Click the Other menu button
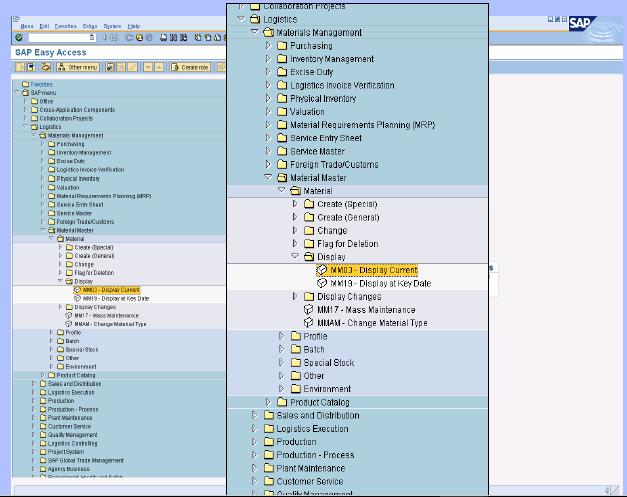This screenshot has height=497, width=627. click(78, 67)
